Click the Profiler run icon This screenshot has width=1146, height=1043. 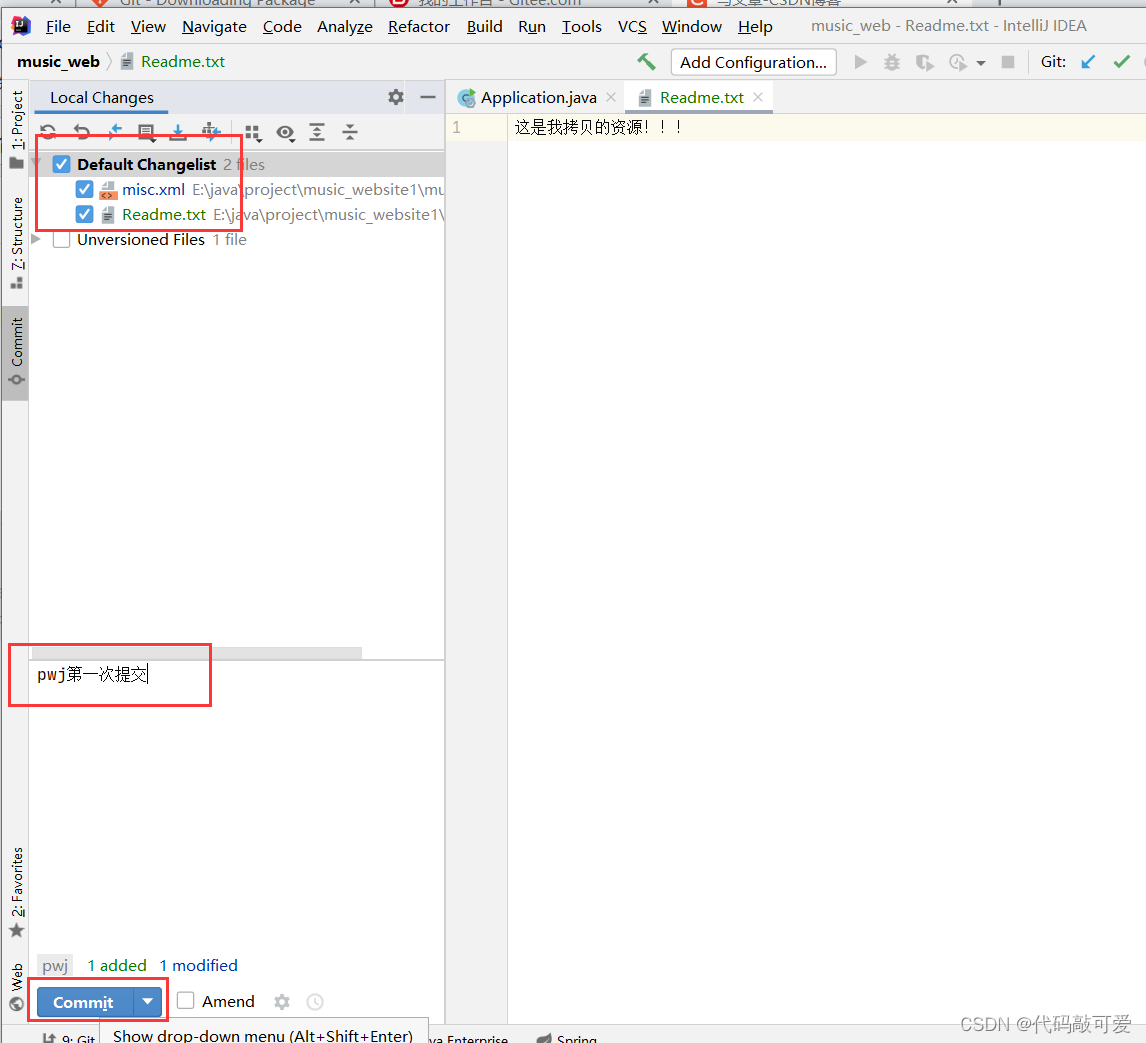click(x=957, y=63)
